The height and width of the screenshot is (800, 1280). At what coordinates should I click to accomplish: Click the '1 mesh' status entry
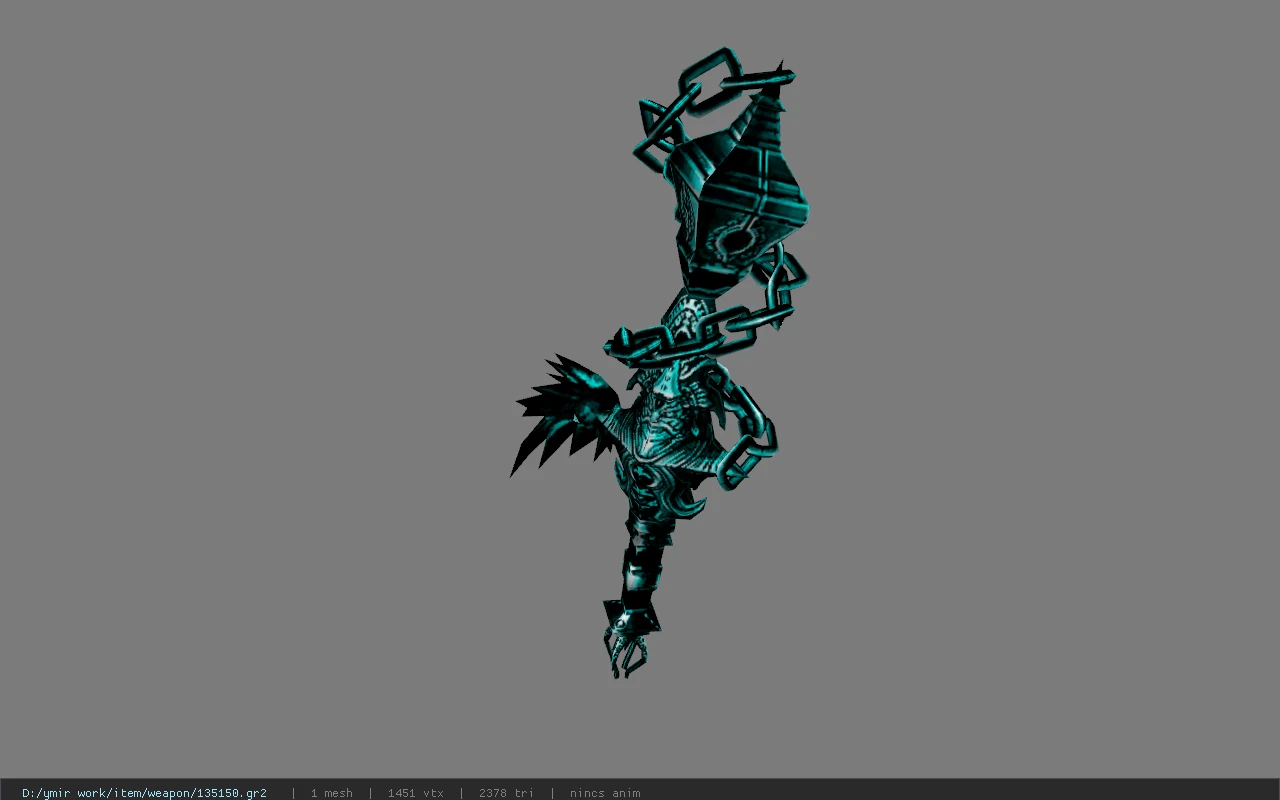(x=331, y=793)
